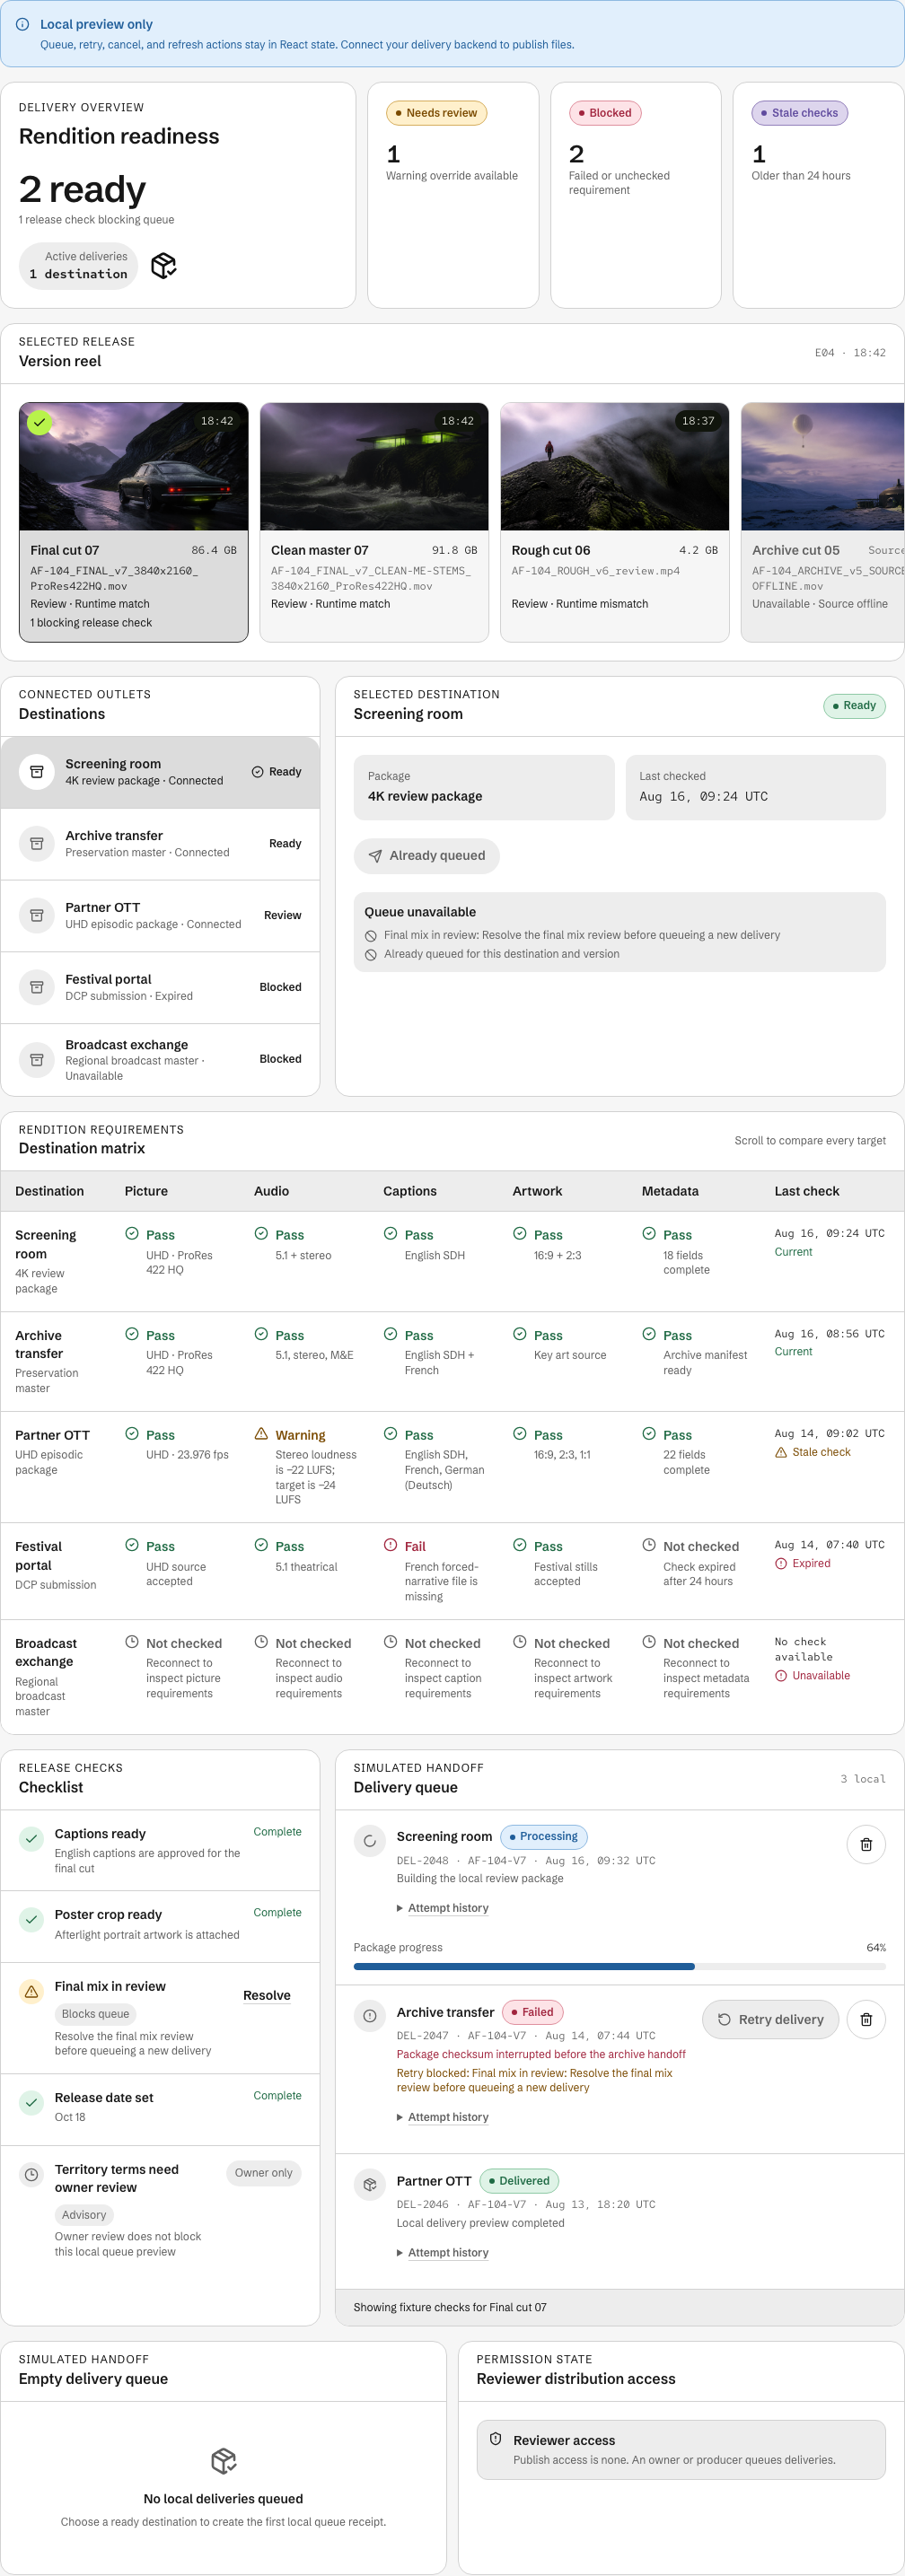Click the Delivered status badge

click(x=520, y=2181)
